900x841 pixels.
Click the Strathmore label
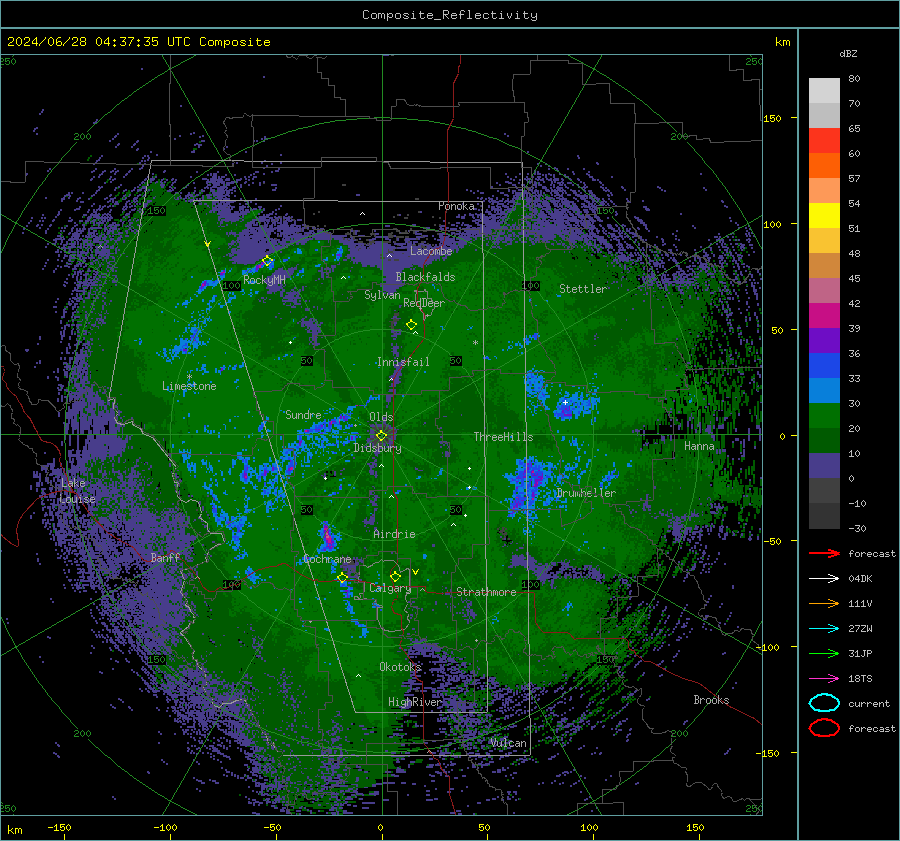point(486,592)
